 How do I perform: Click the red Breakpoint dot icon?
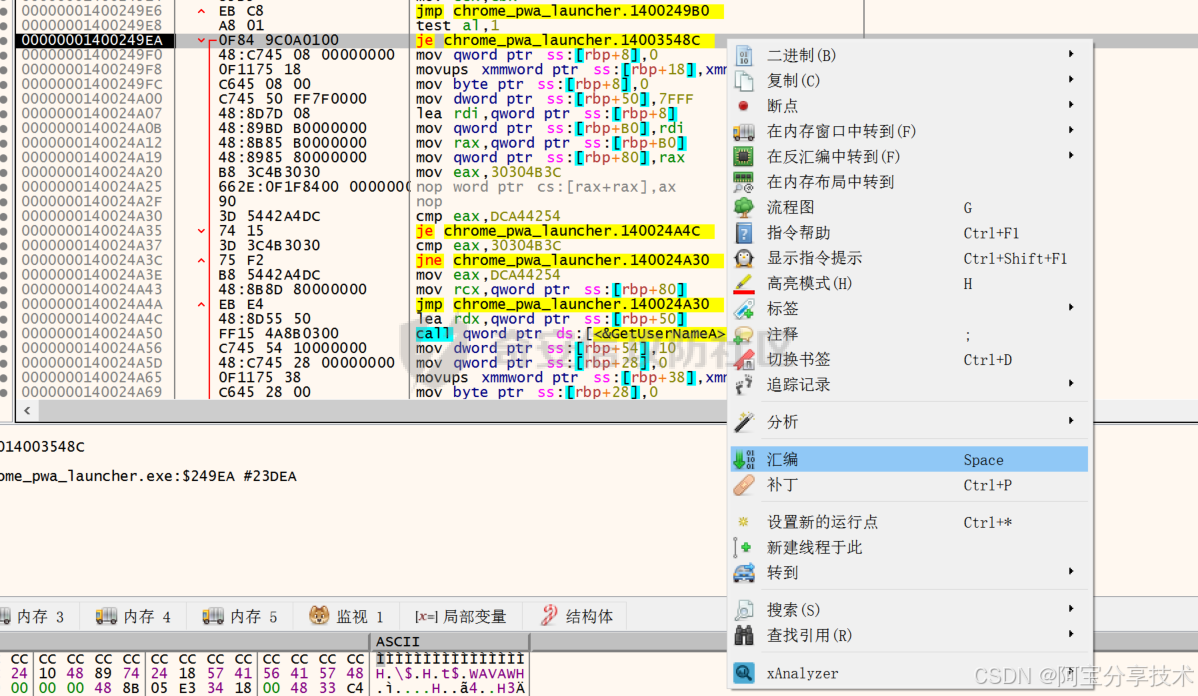pyautogui.click(x=743, y=105)
